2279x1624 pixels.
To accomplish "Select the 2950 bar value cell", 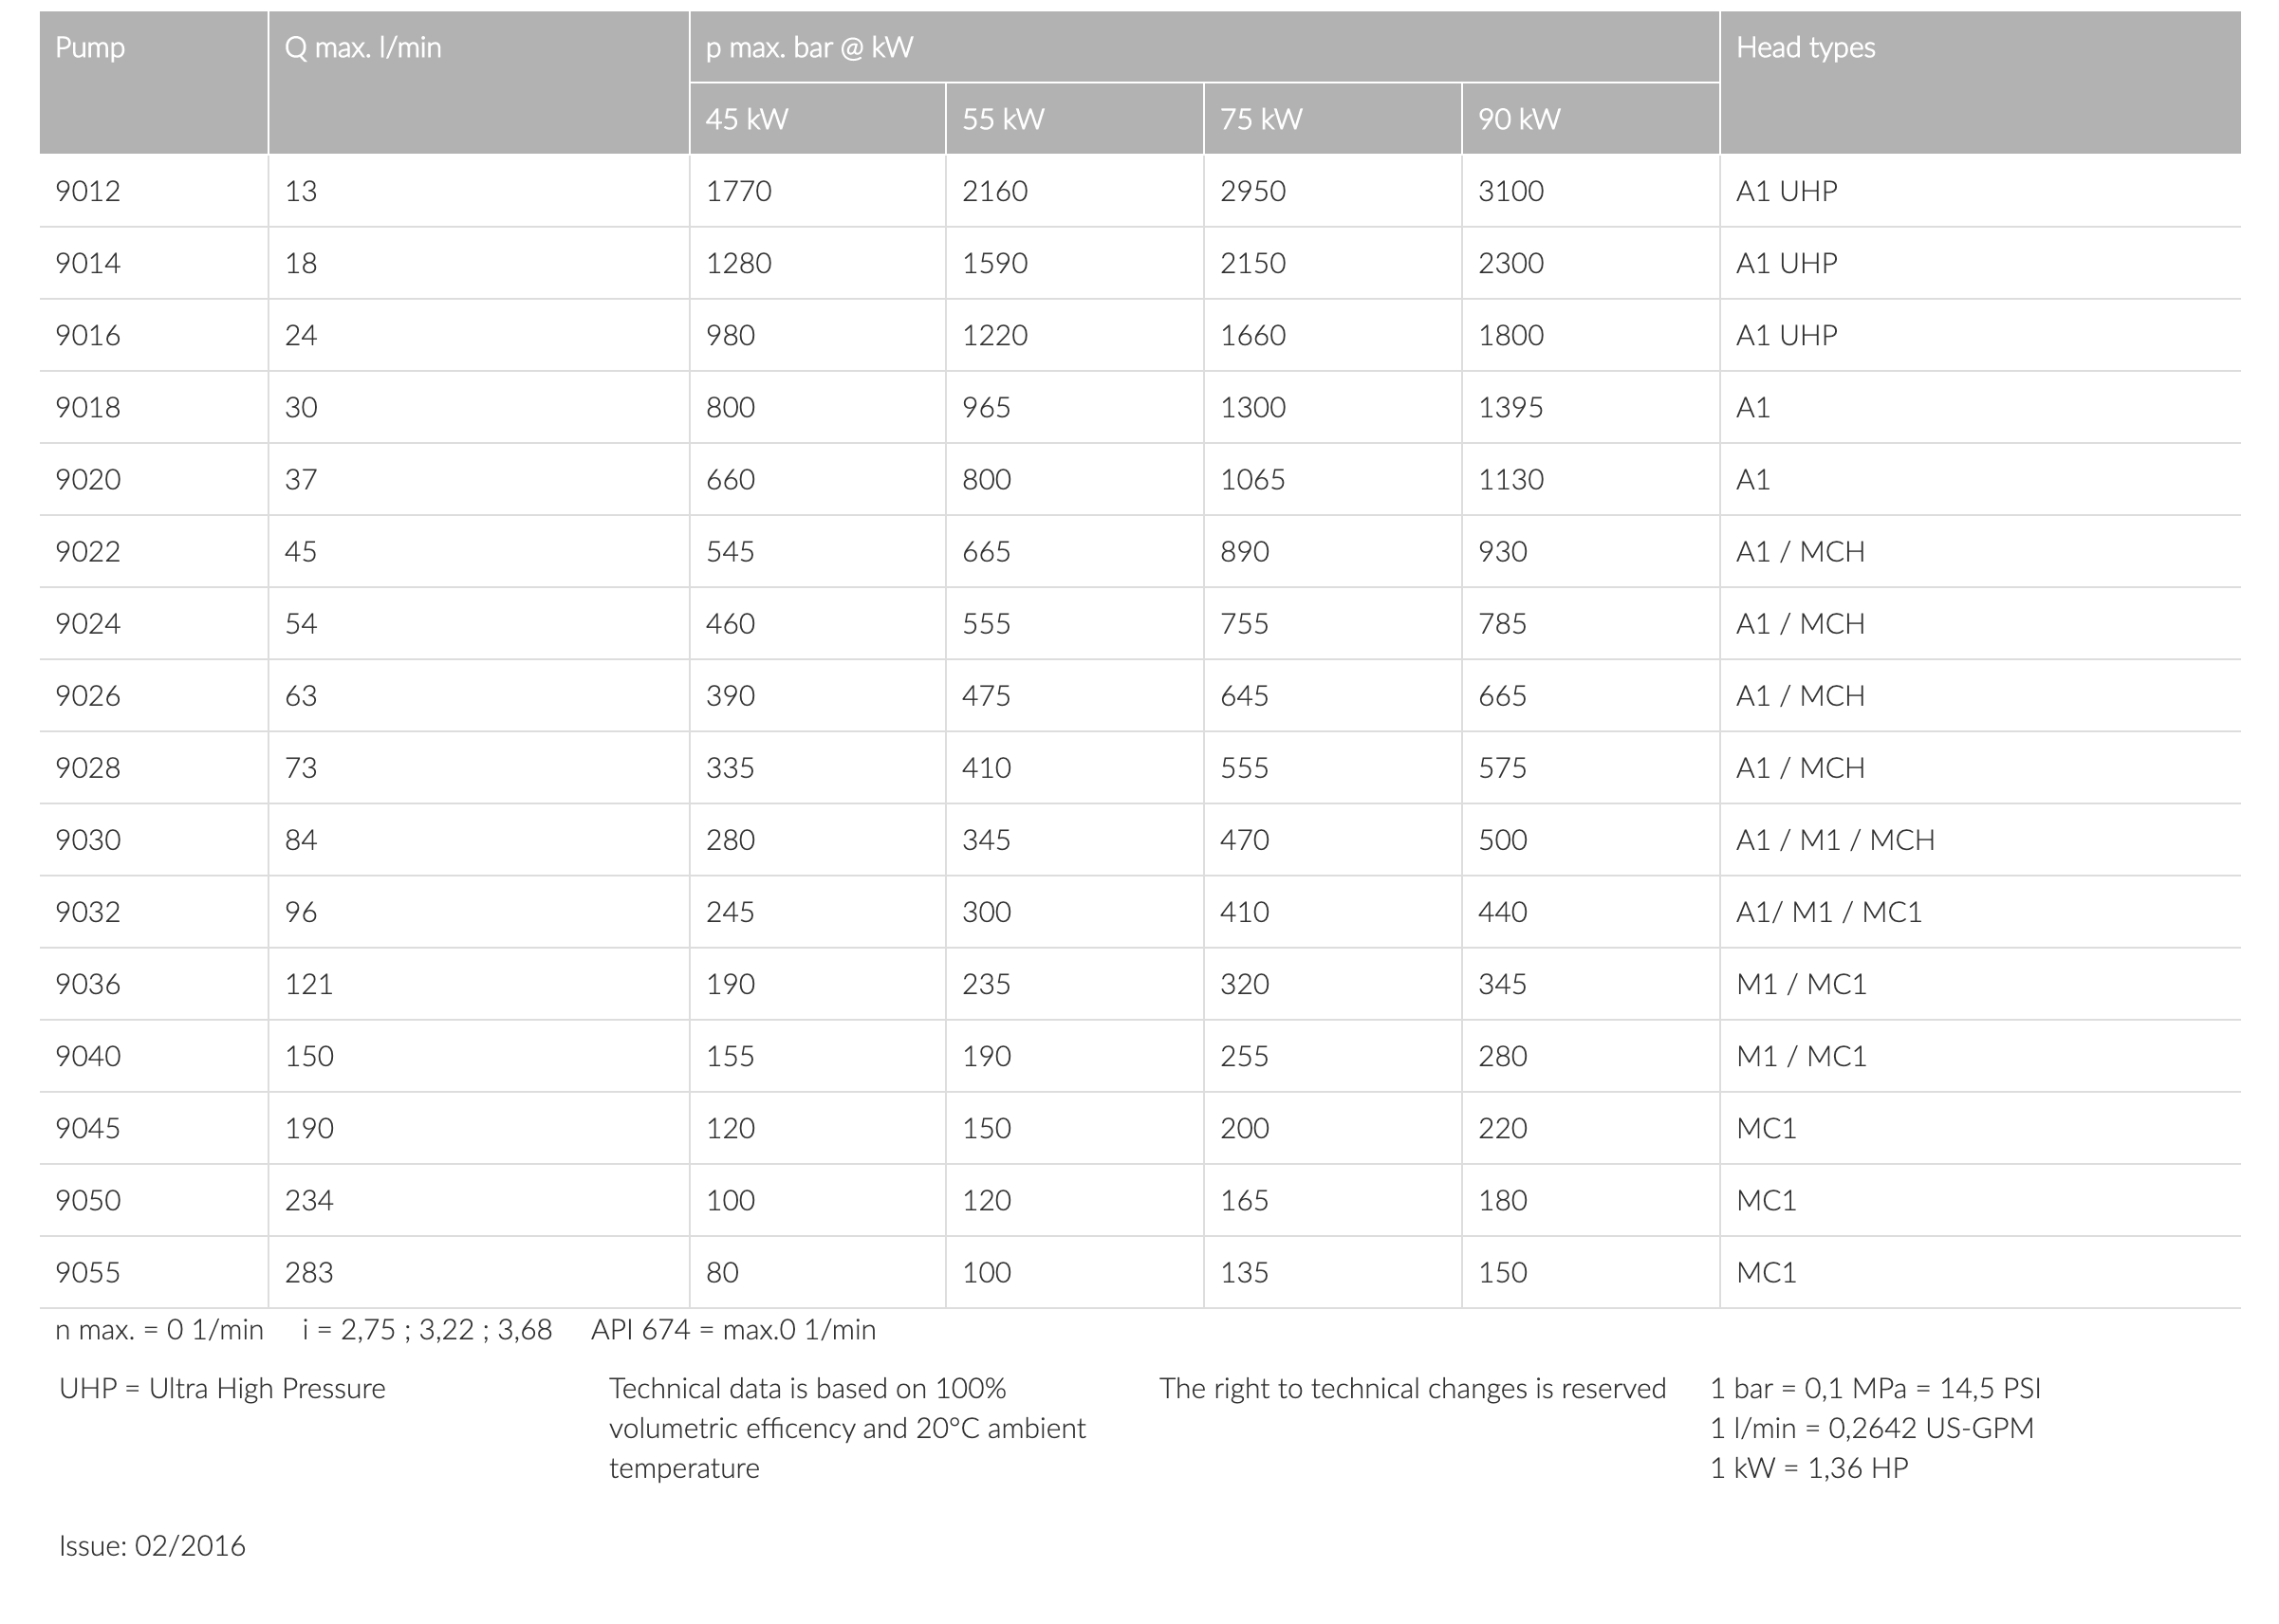I will tap(1253, 191).
